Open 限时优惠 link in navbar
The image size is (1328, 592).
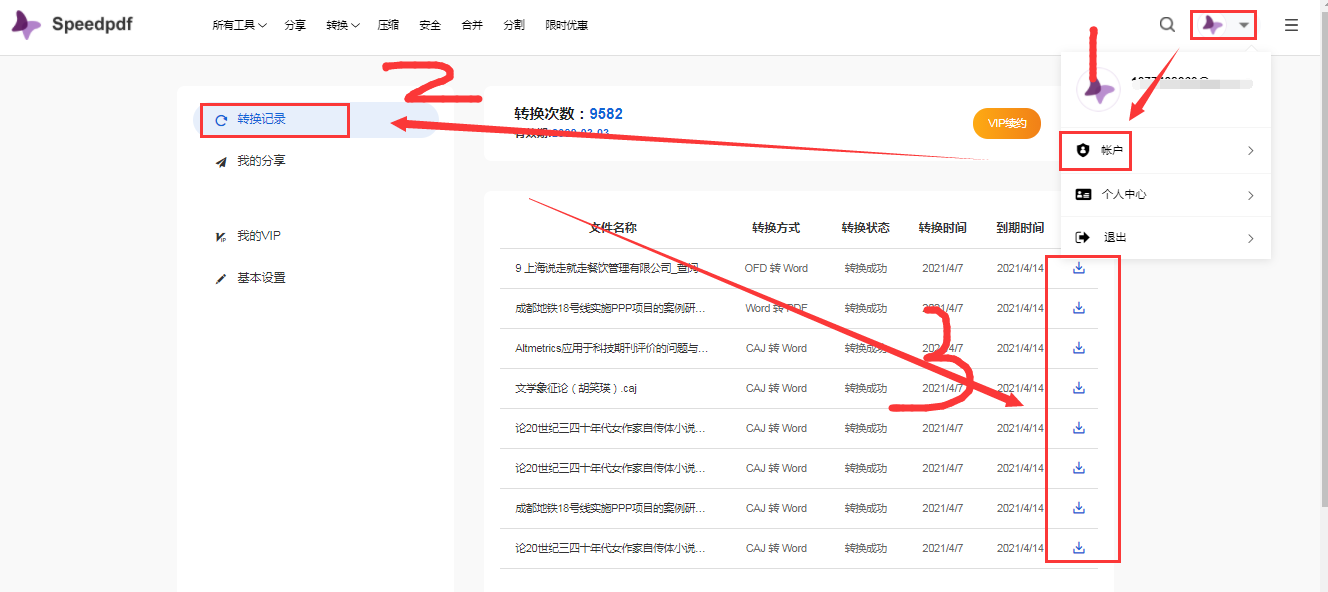tap(567, 25)
